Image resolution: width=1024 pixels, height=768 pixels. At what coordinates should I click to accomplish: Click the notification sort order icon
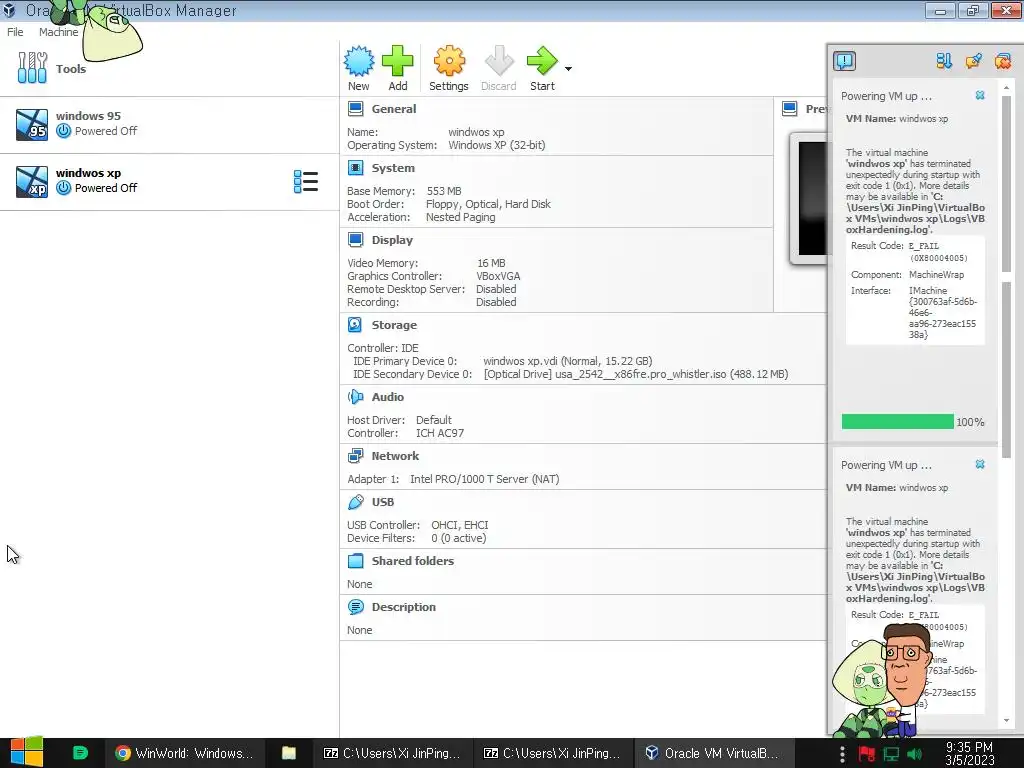(944, 61)
